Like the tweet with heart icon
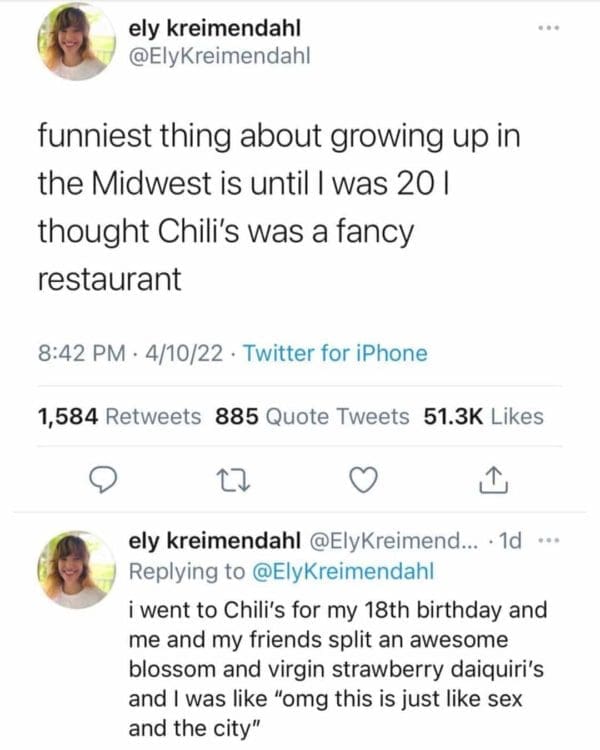The width and height of the screenshot is (600, 750). click(362, 482)
